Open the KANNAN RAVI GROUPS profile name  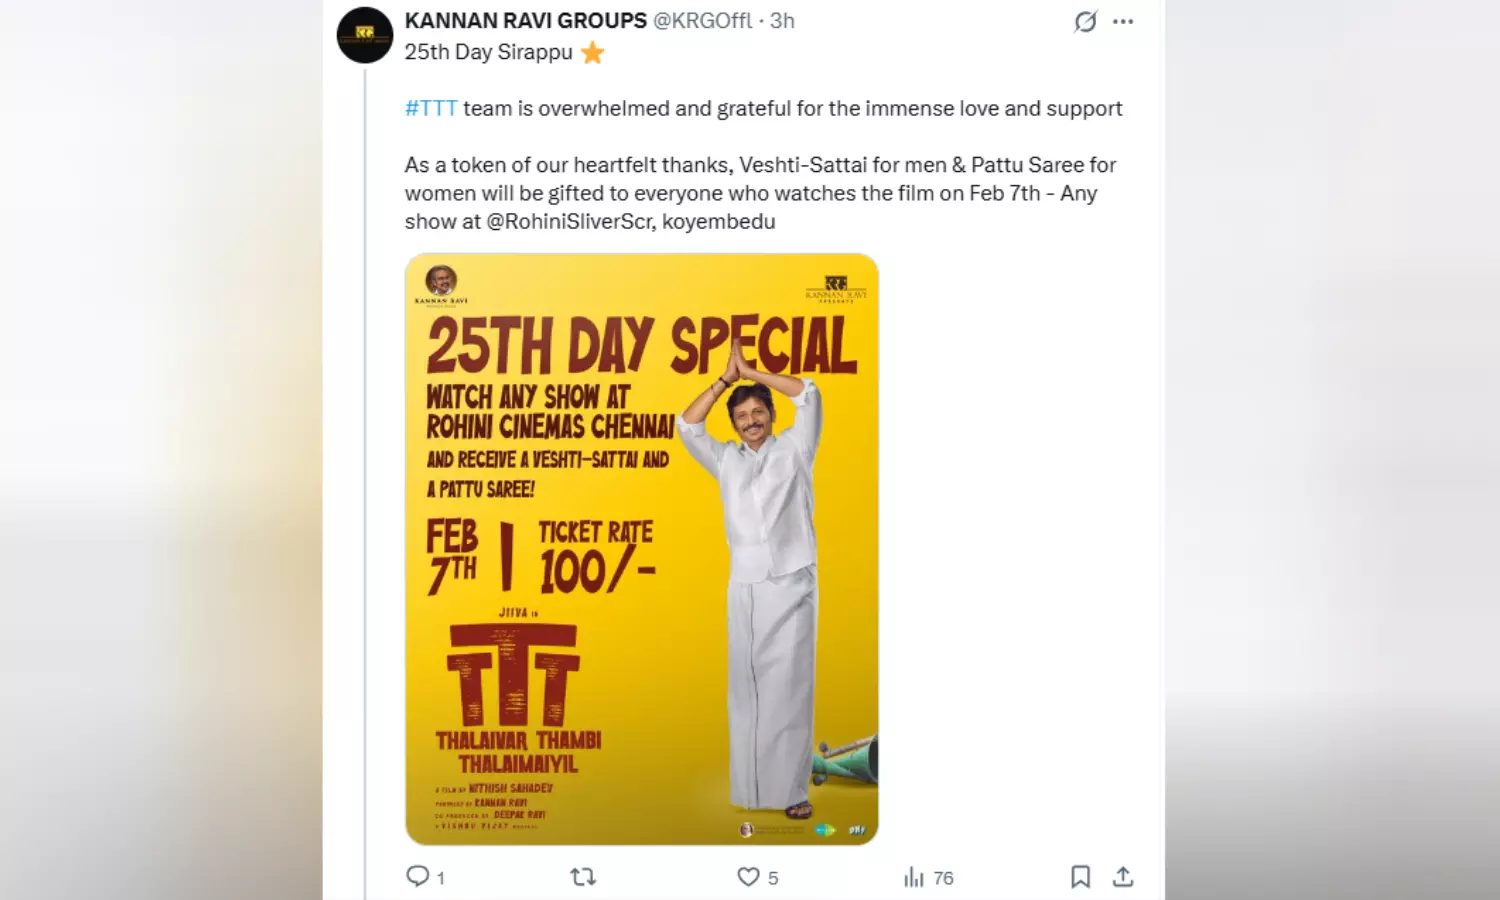click(525, 20)
